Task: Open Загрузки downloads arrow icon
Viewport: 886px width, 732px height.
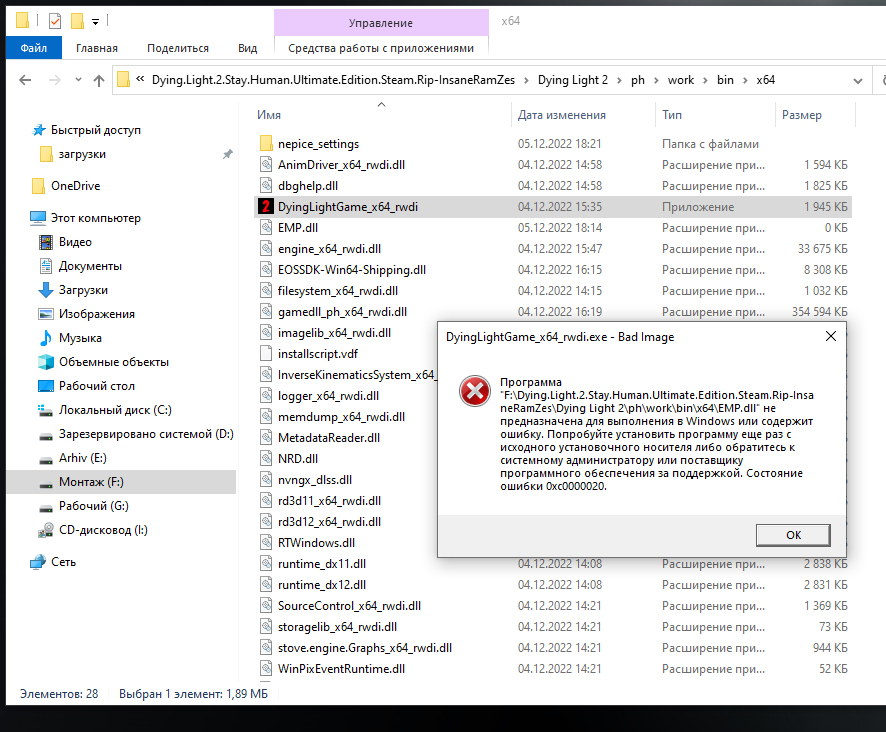Action: tap(46, 290)
